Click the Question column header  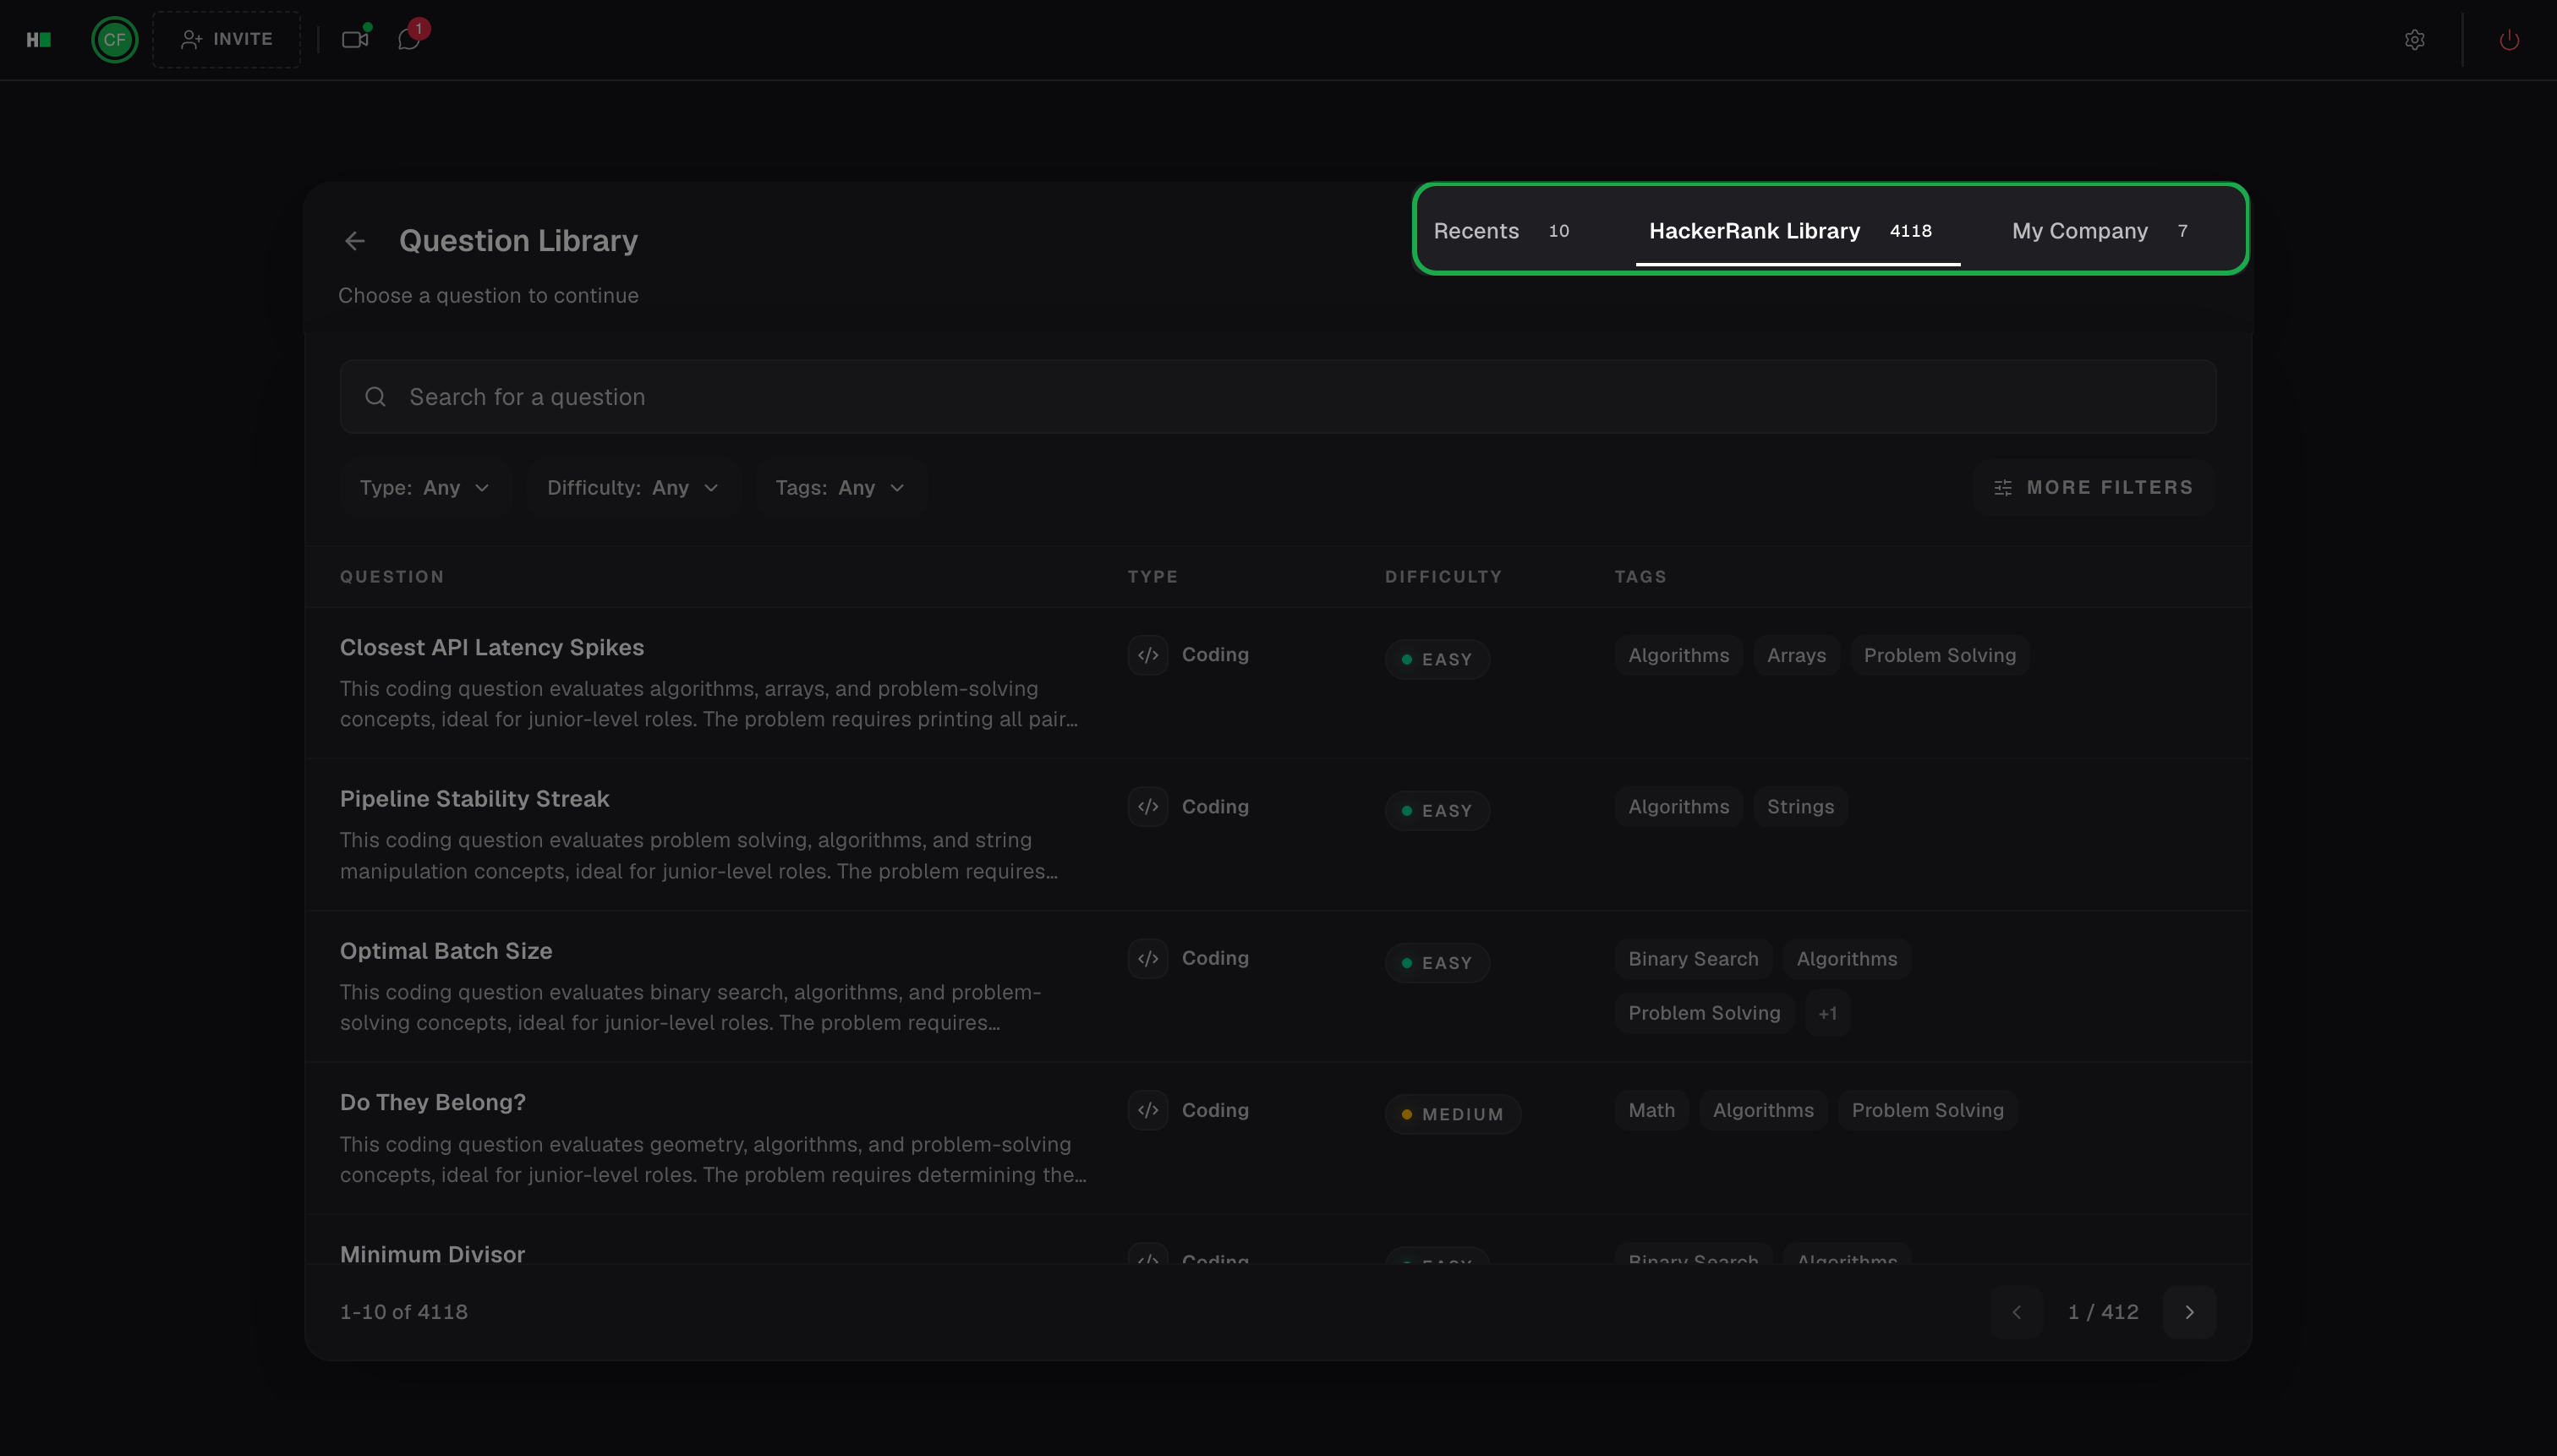[392, 577]
